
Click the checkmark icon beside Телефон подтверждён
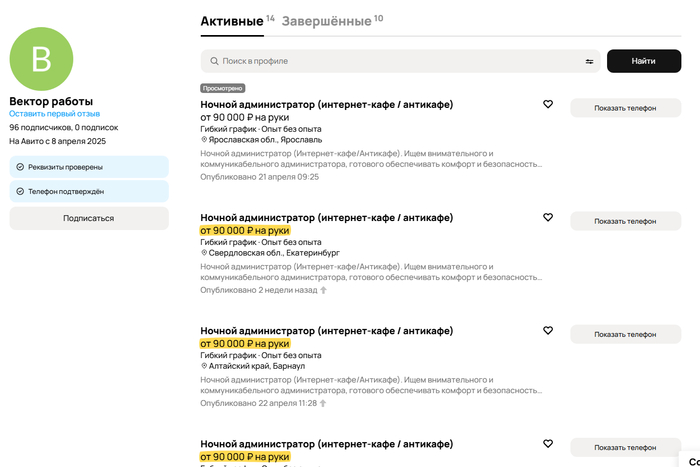coord(21,191)
